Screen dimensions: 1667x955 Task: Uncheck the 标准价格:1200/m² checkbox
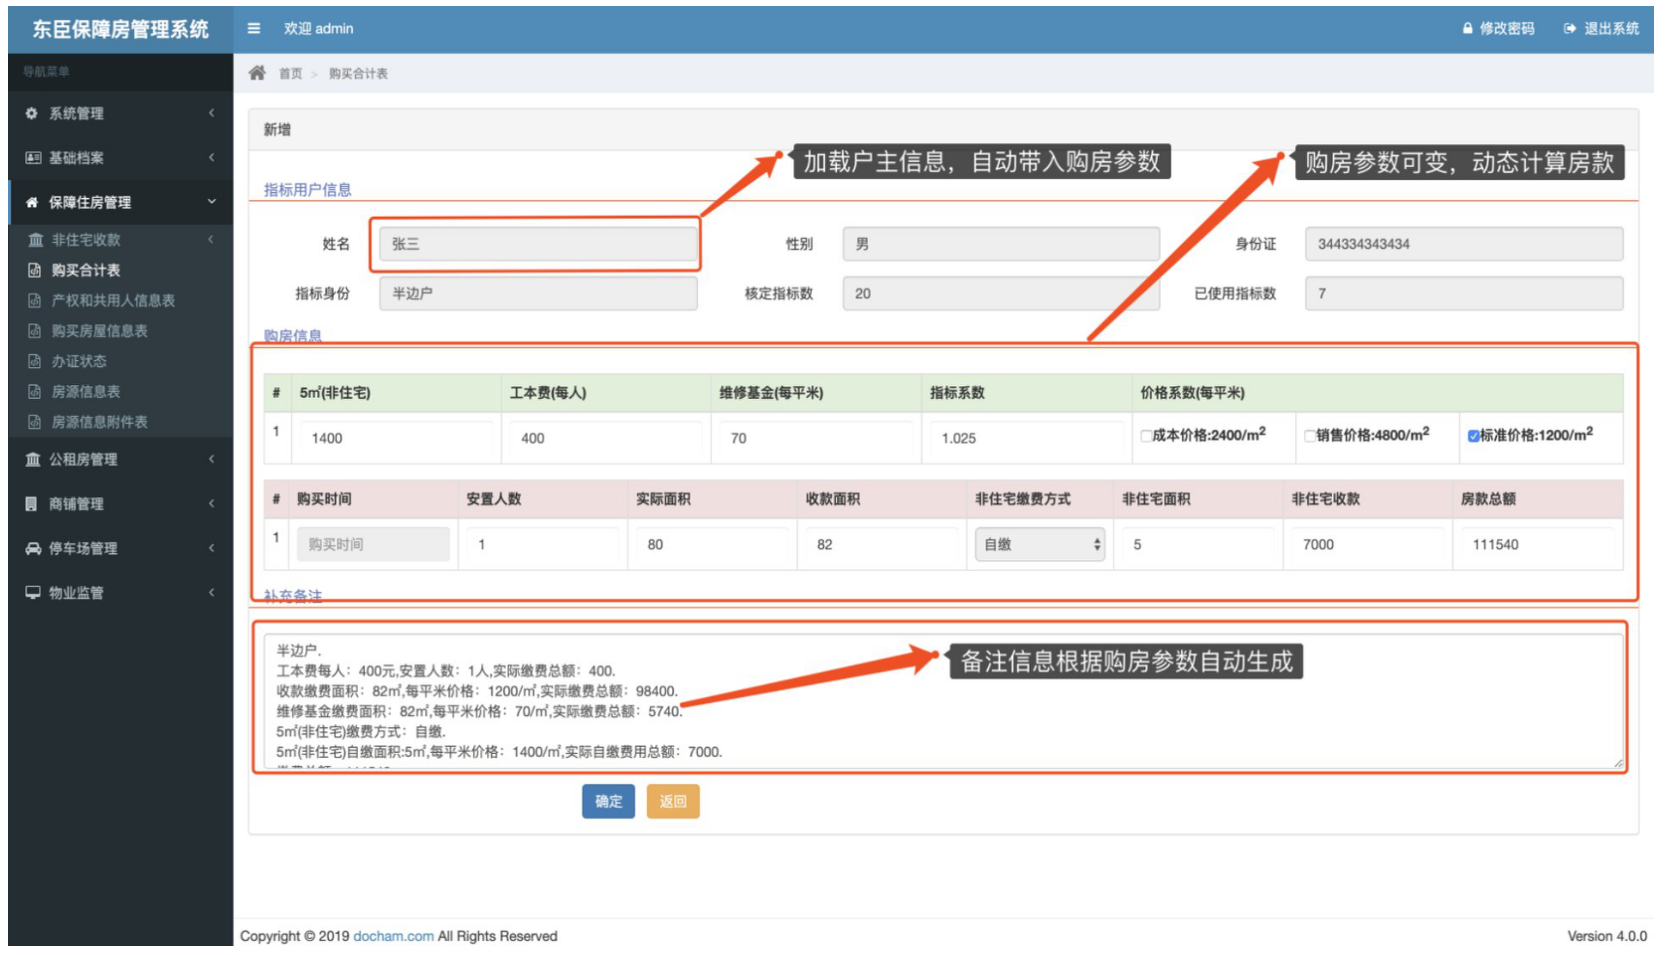tap(1473, 436)
